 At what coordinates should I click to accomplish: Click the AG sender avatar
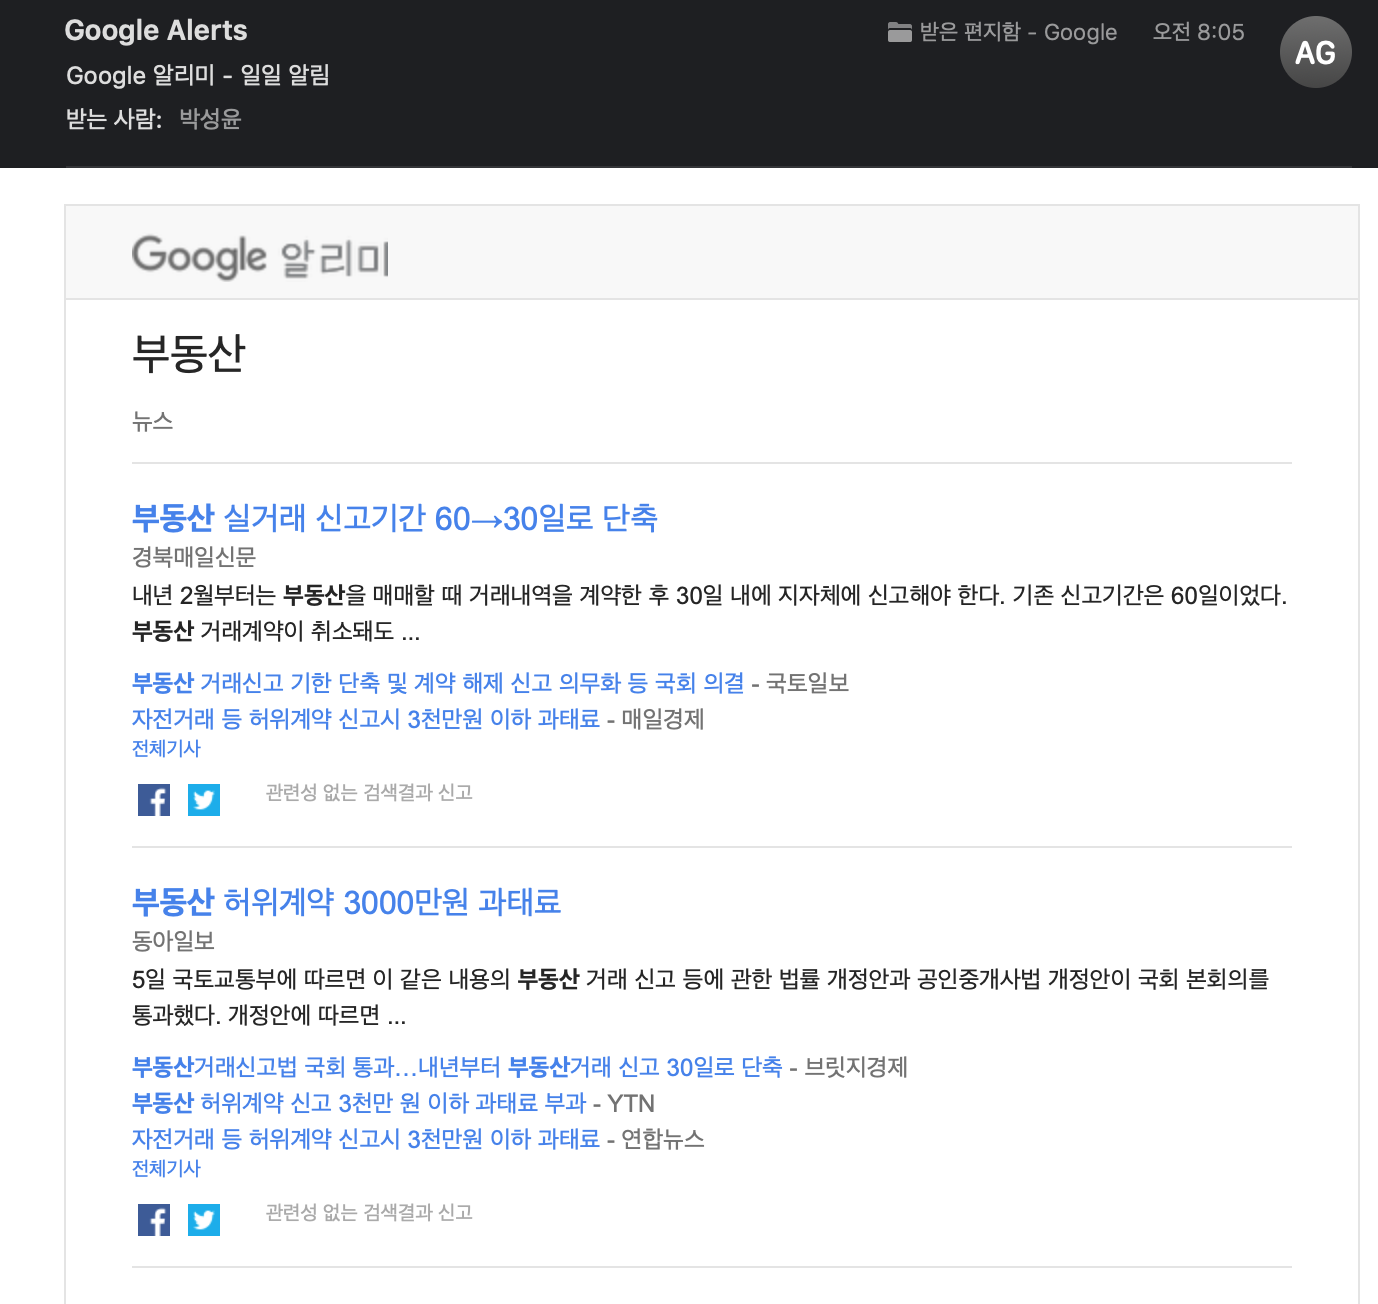1315,52
